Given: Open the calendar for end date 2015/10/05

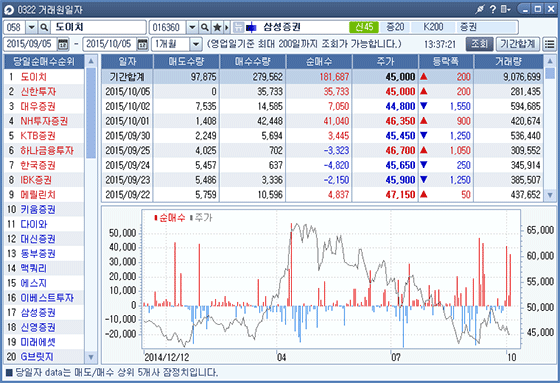Looking at the screenshot, I should (142, 44).
